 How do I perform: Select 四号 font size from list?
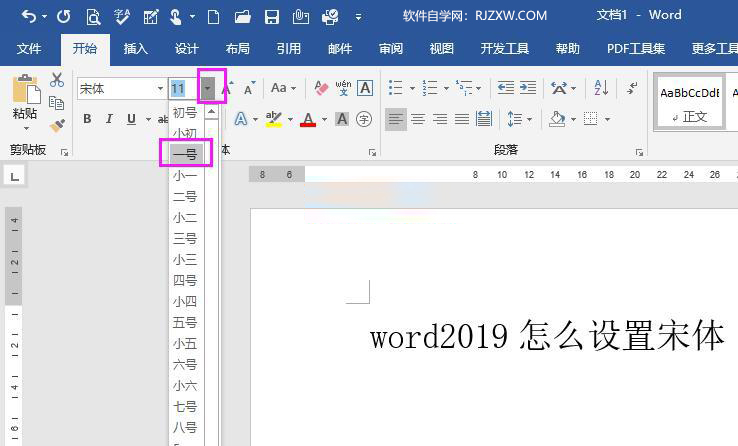tap(186, 280)
